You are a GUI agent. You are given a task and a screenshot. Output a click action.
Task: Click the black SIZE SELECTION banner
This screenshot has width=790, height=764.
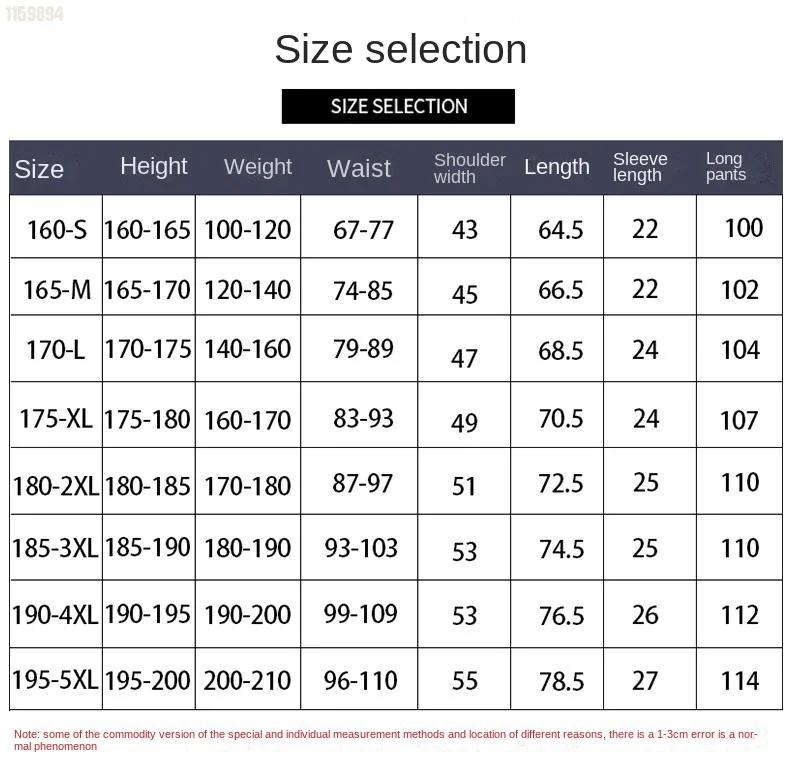[x=398, y=106]
